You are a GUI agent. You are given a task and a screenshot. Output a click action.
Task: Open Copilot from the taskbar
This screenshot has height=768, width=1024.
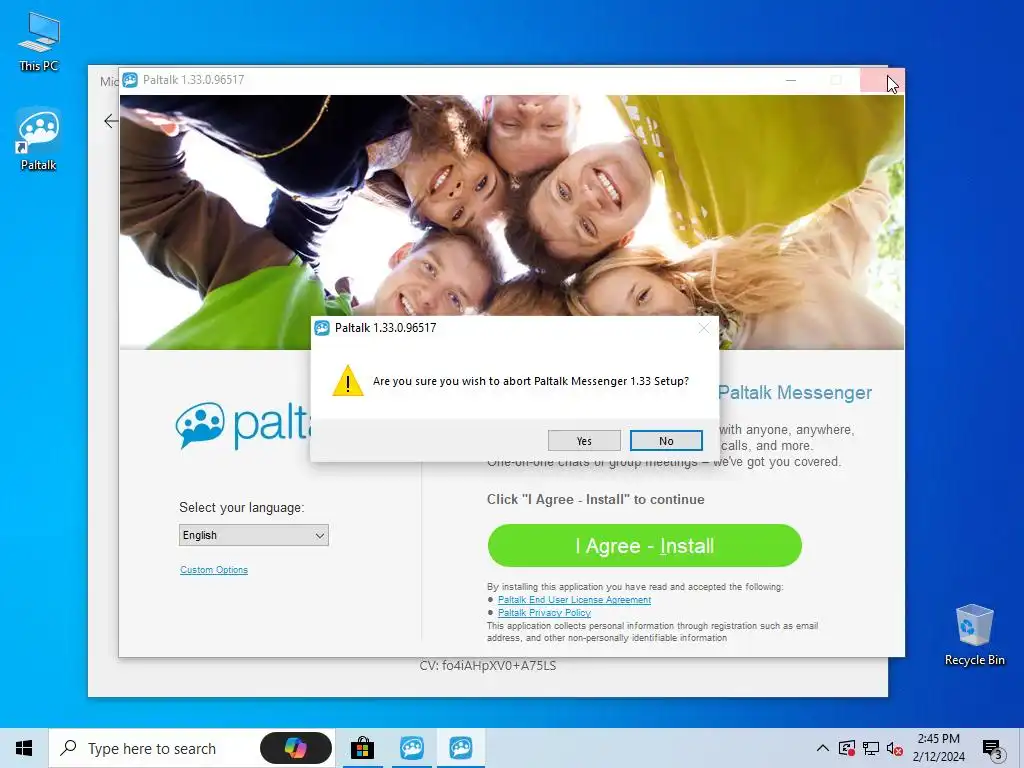(x=296, y=748)
